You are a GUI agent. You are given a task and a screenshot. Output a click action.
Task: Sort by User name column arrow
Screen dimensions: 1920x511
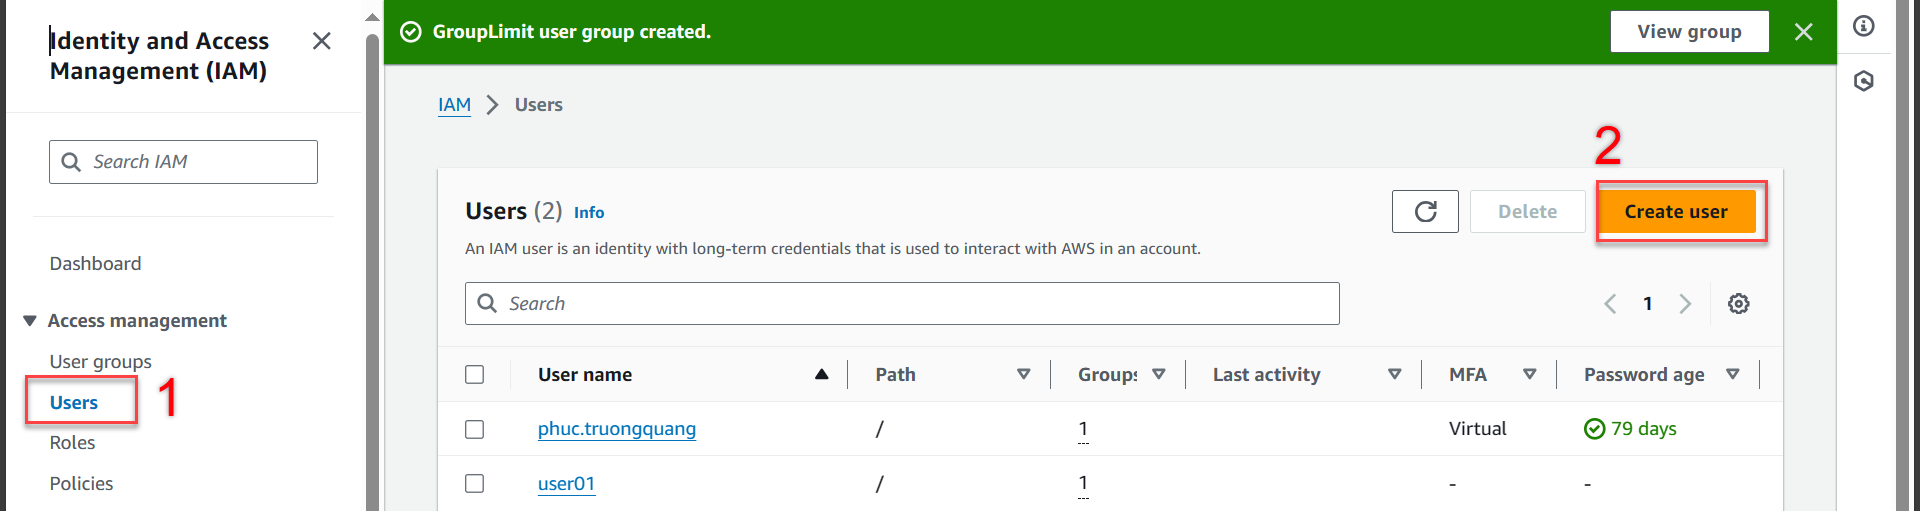tap(821, 374)
